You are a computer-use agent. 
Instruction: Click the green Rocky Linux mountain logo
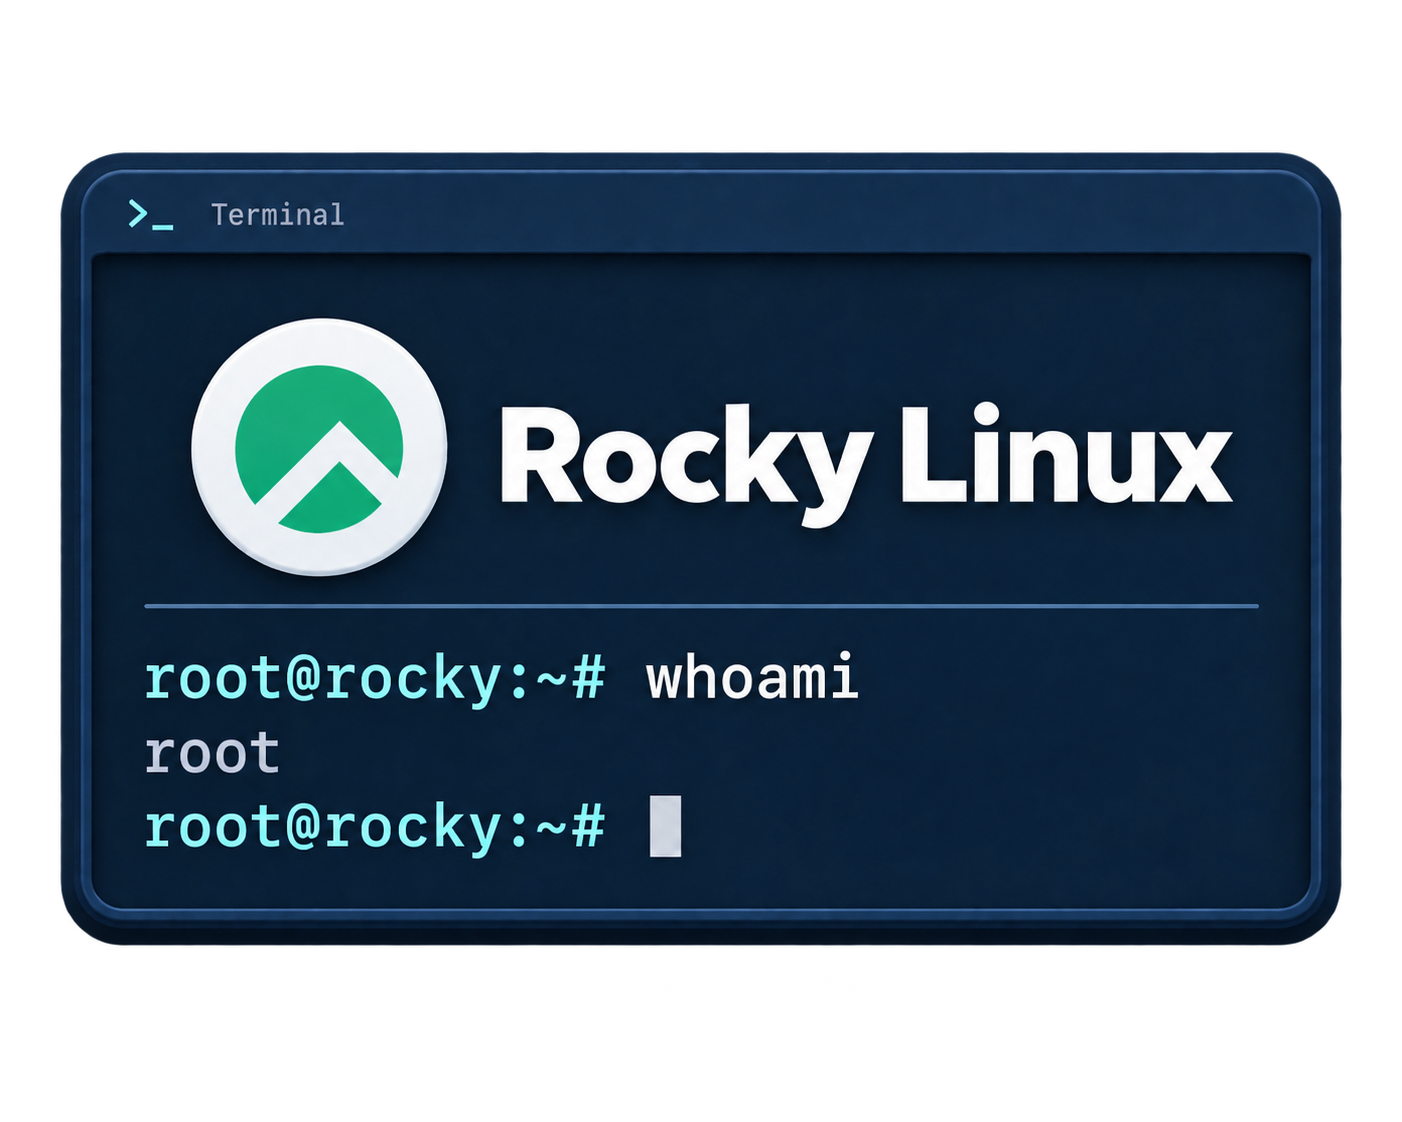[x=319, y=447]
